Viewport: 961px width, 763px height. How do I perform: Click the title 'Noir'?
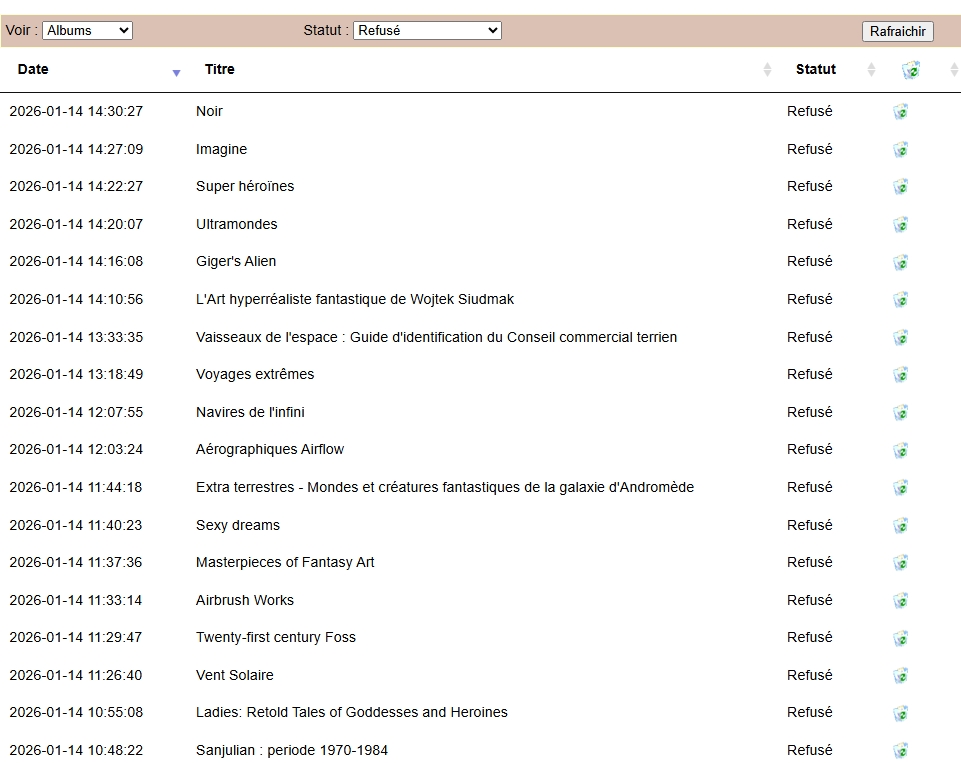click(209, 112)
